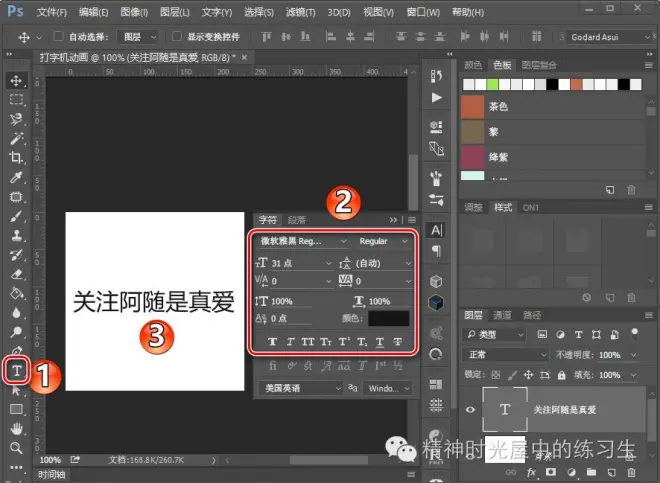This screenshot has height=483, width=660.
Task: Click the 不透明度 100% field
Action: 609,355
